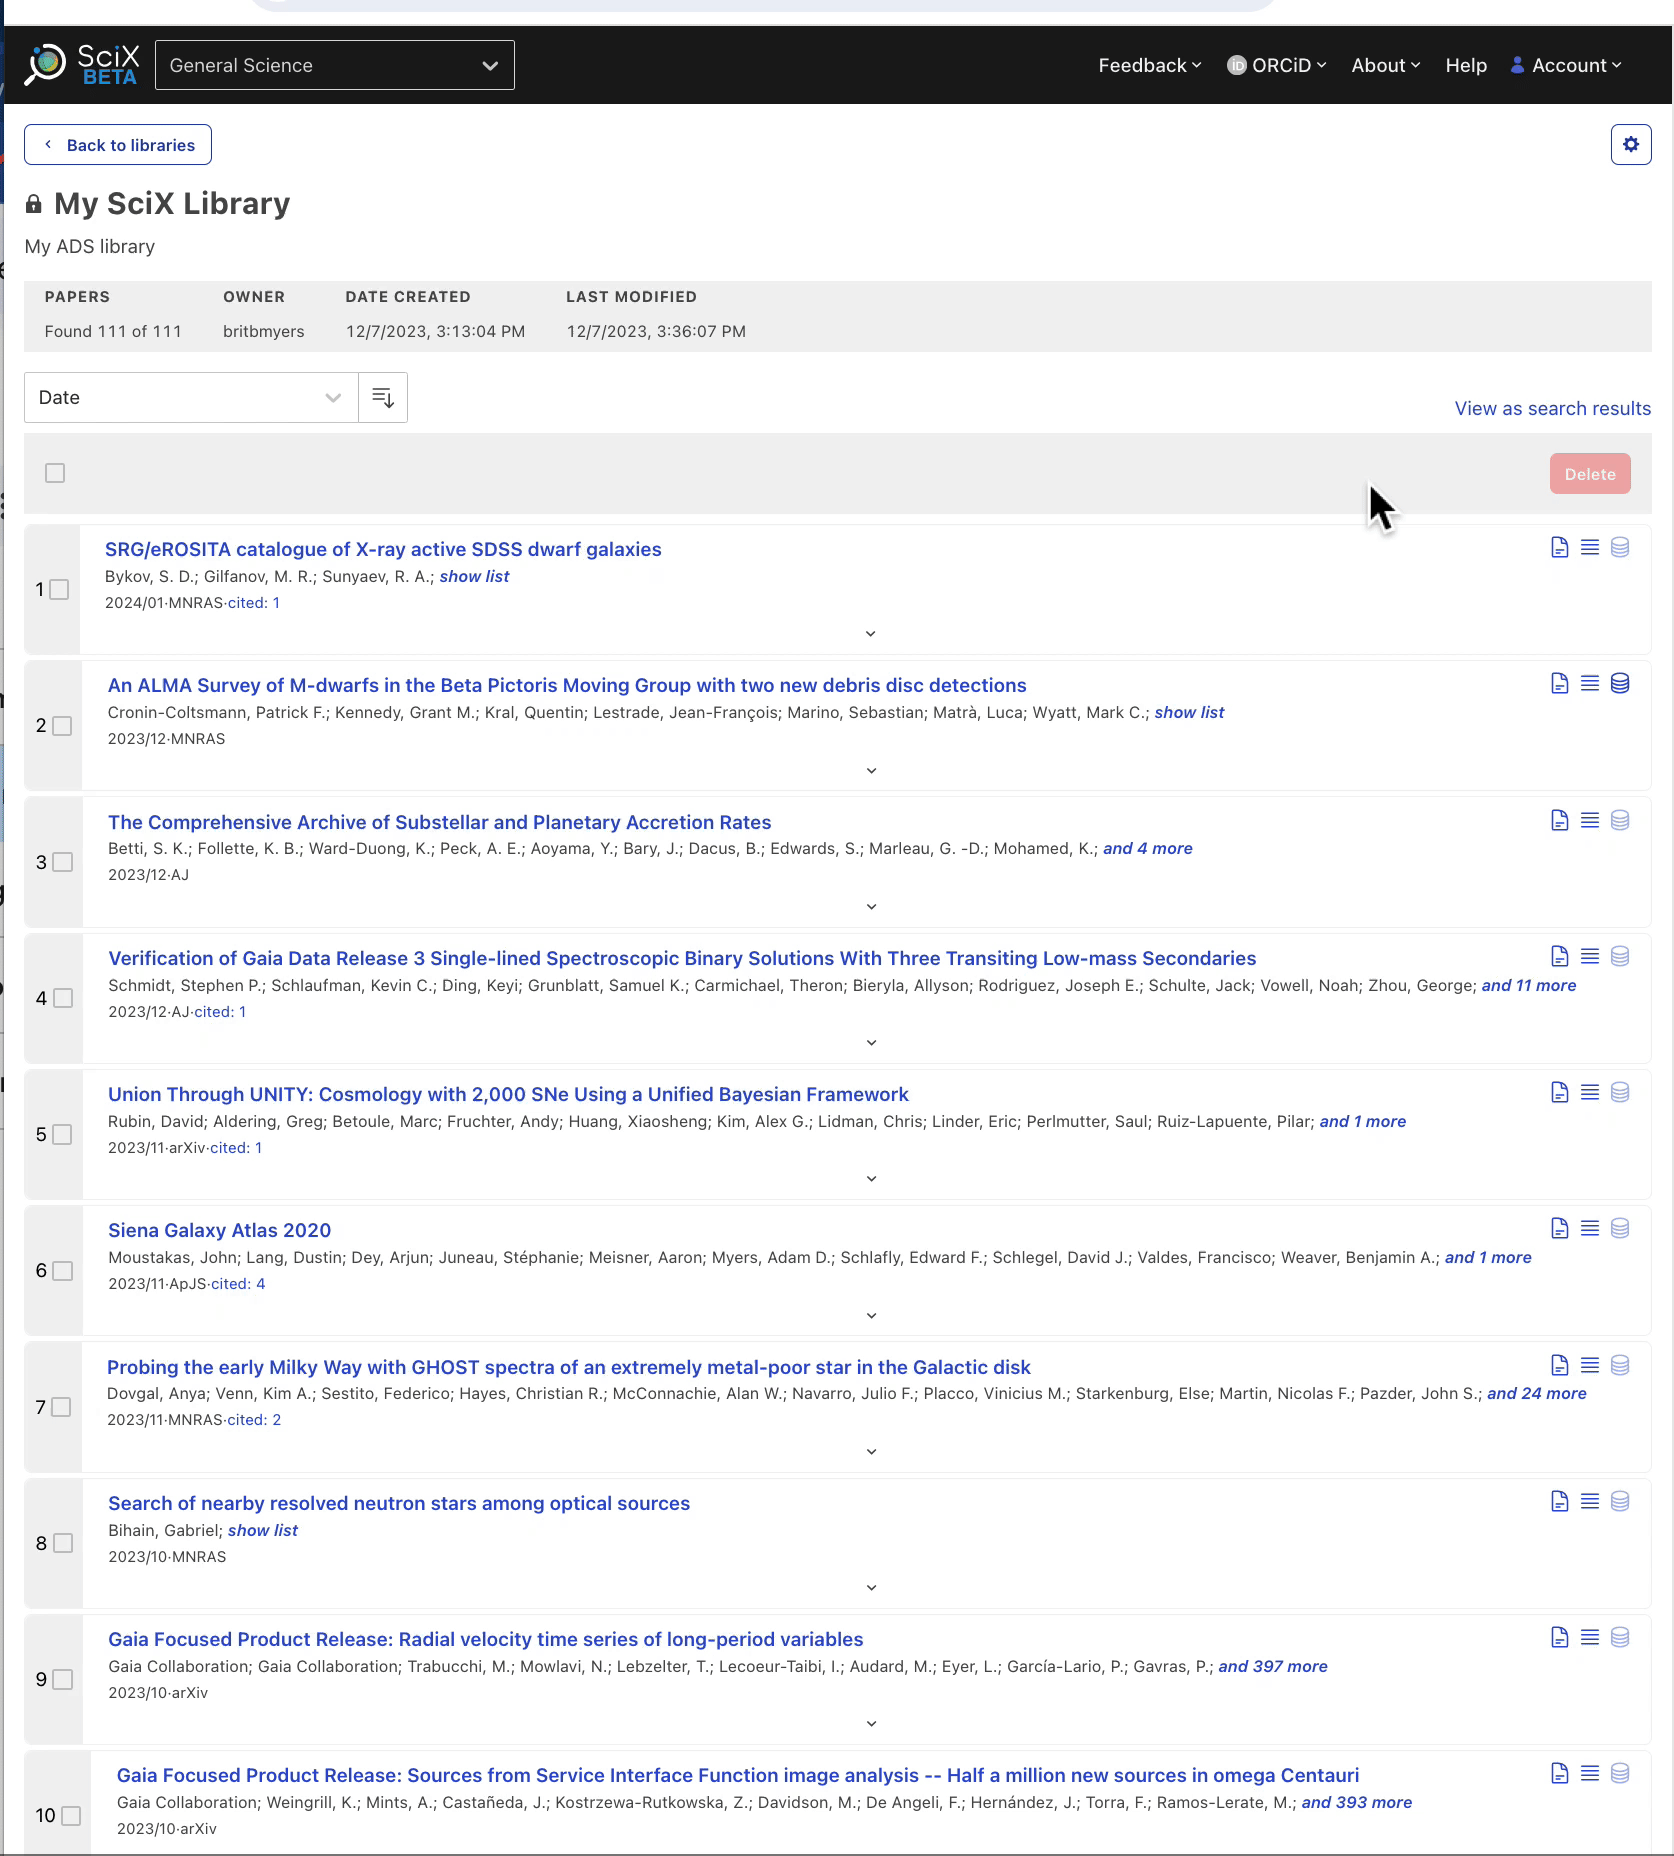The width and height of the screenshot is (1674, 1856).
Task: Open references list icon for Siena Galaxy Atlas
Action: 1589,1229
